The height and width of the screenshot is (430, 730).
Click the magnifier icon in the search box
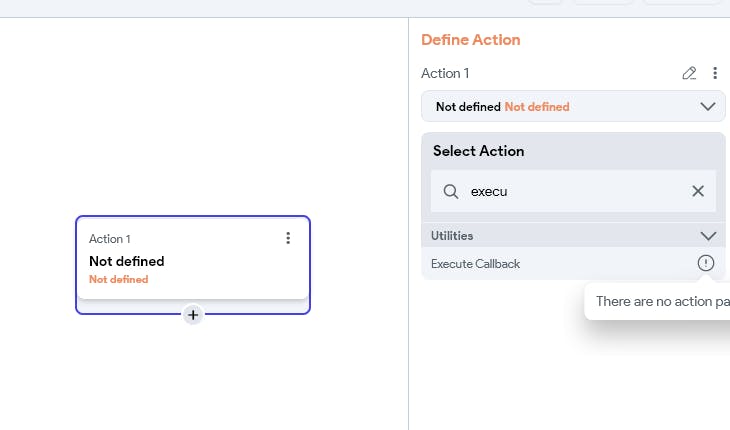(x=451, y=191)
